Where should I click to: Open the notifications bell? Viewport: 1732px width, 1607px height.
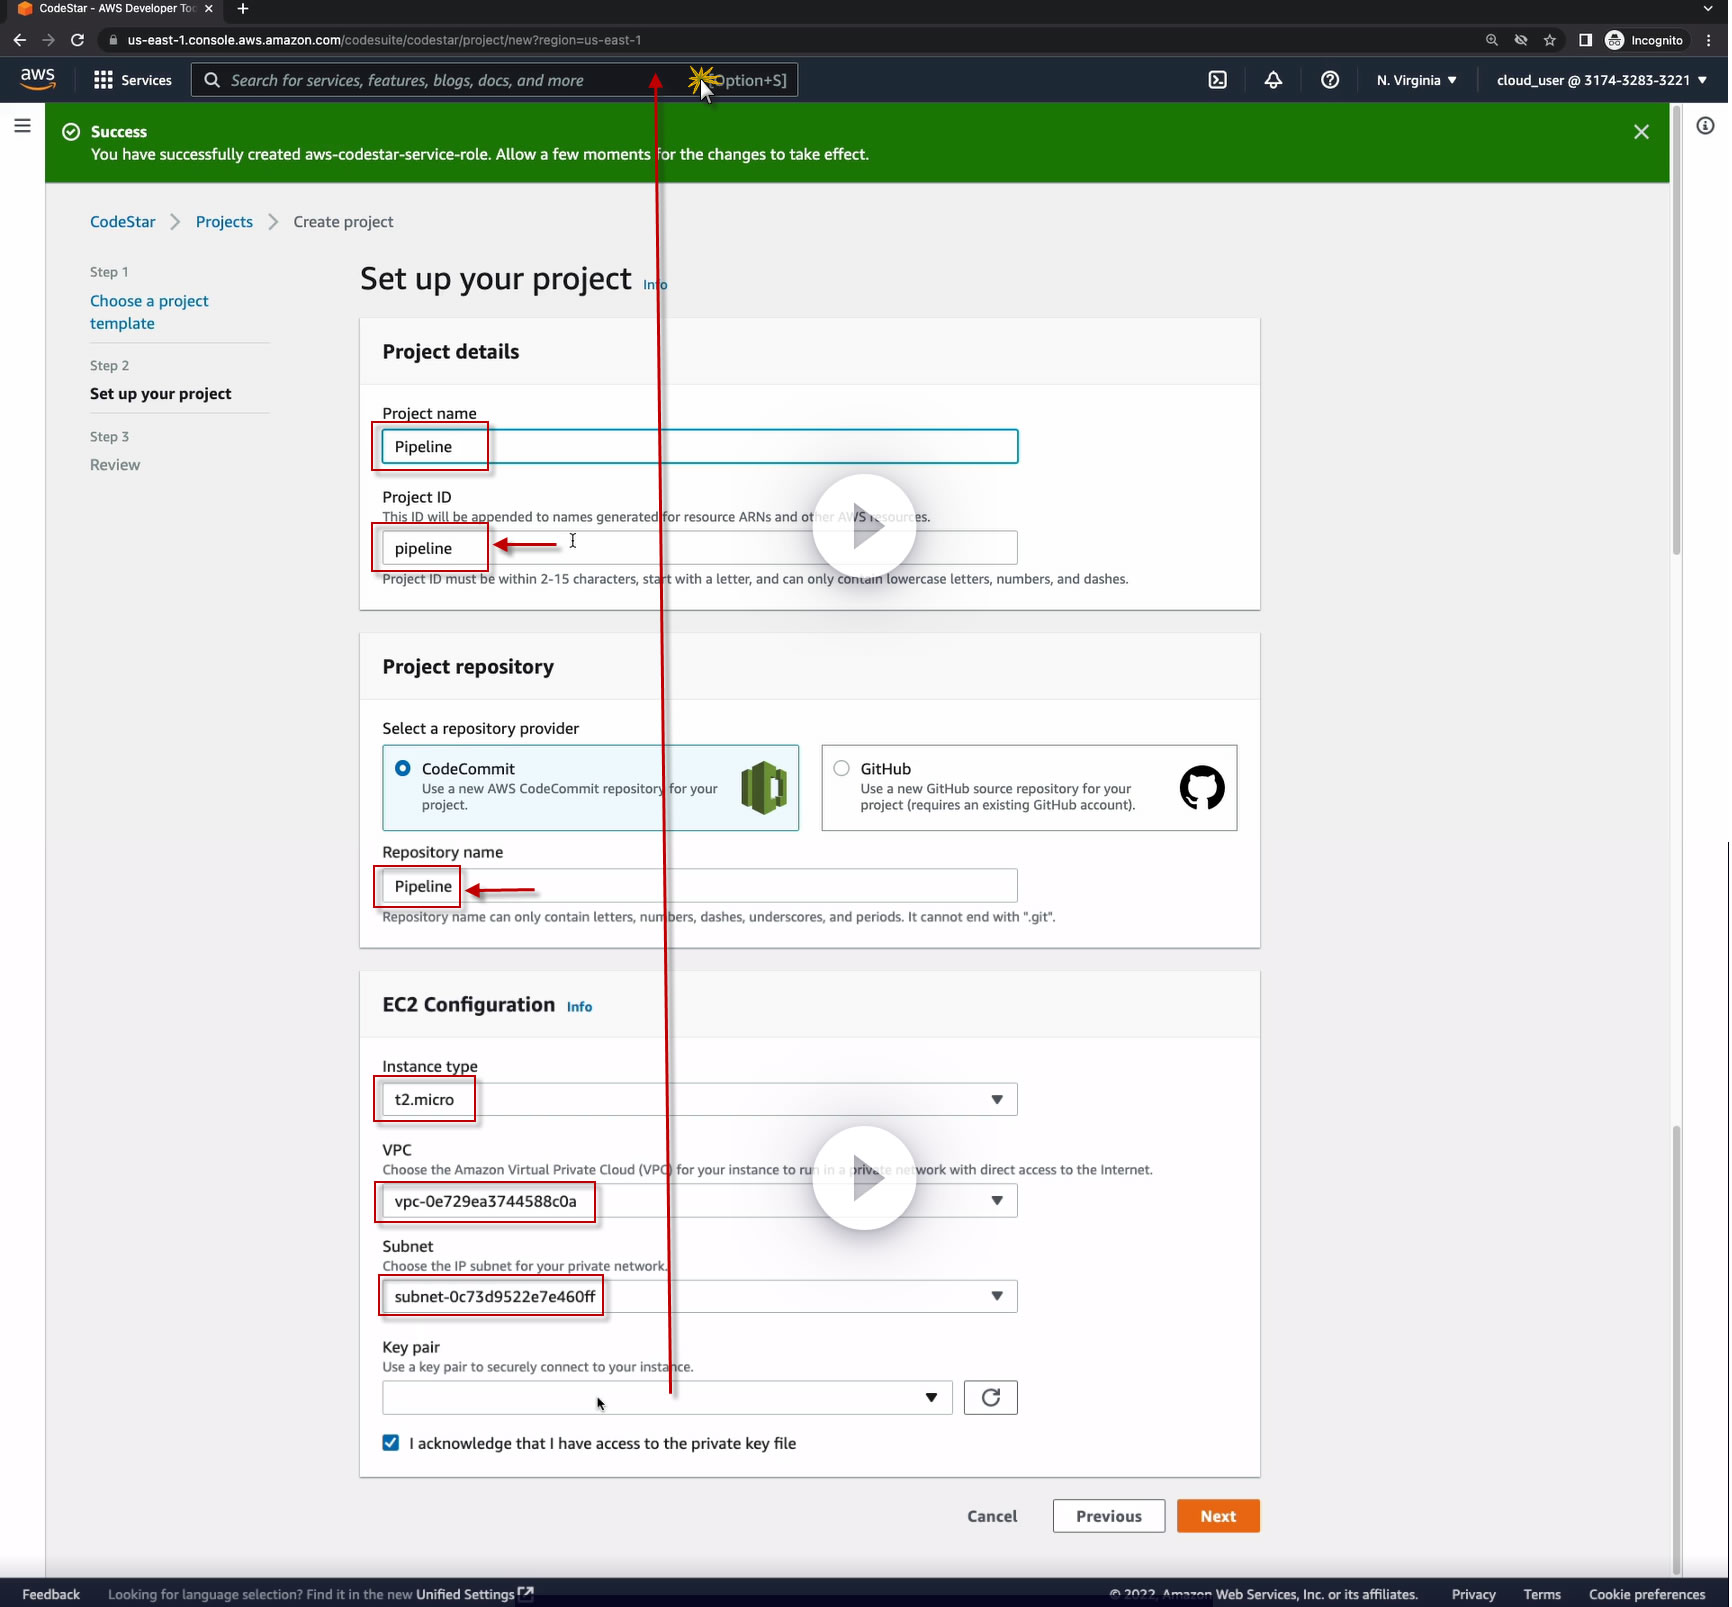tap(1273, 80)
